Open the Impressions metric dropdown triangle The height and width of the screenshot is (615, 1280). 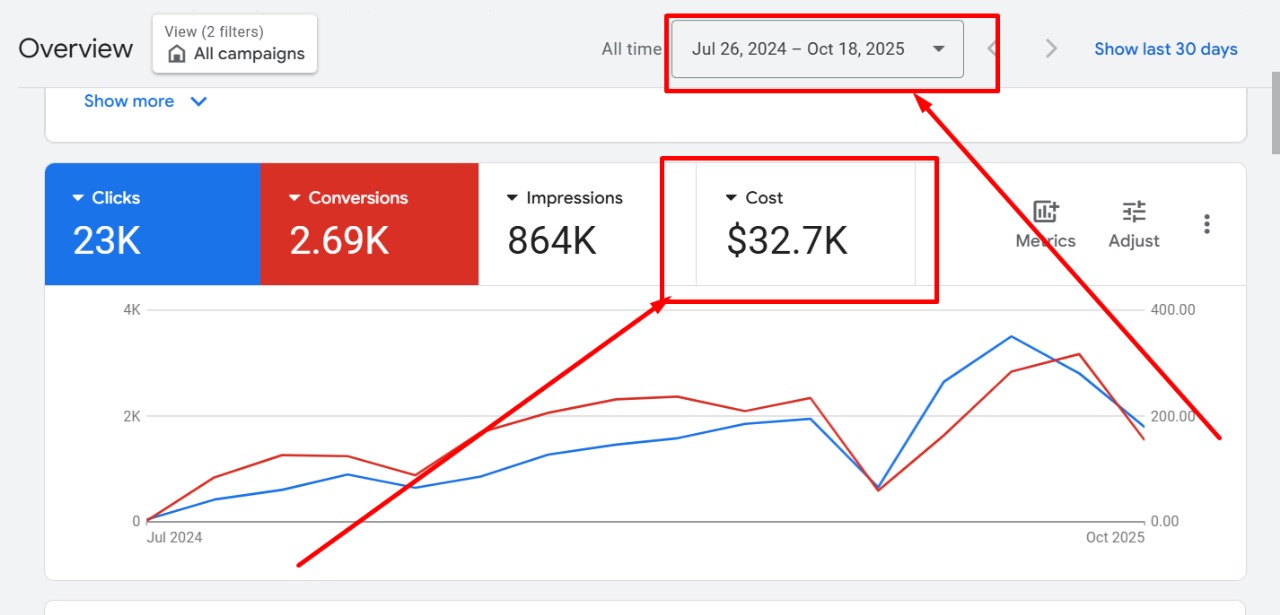click(x=513, y=198)
